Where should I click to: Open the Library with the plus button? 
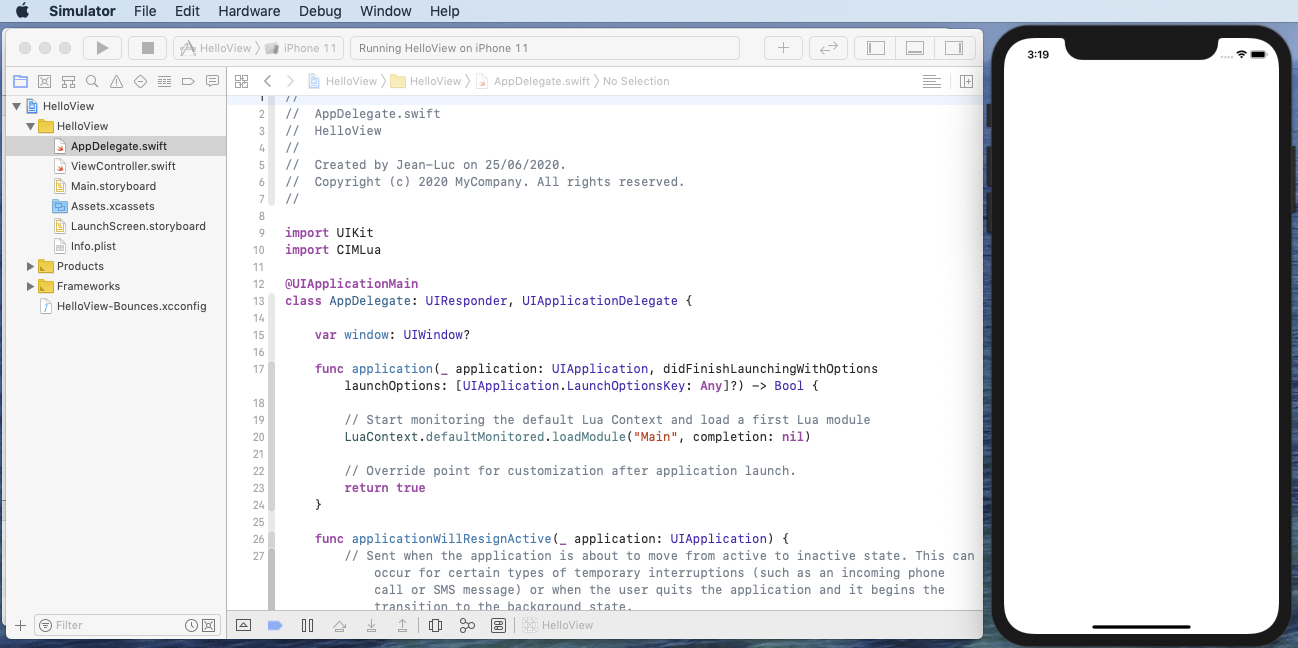tap(783, 48)
